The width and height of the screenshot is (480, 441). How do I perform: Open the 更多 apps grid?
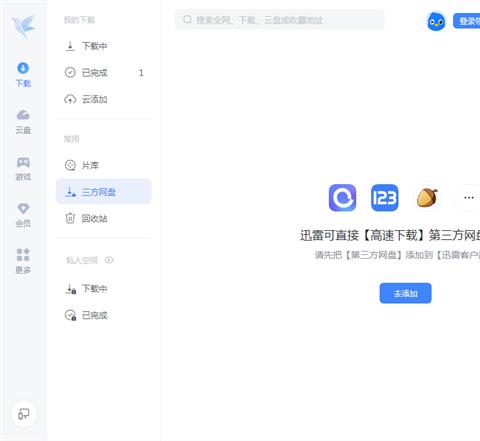[x=23, y=262]
